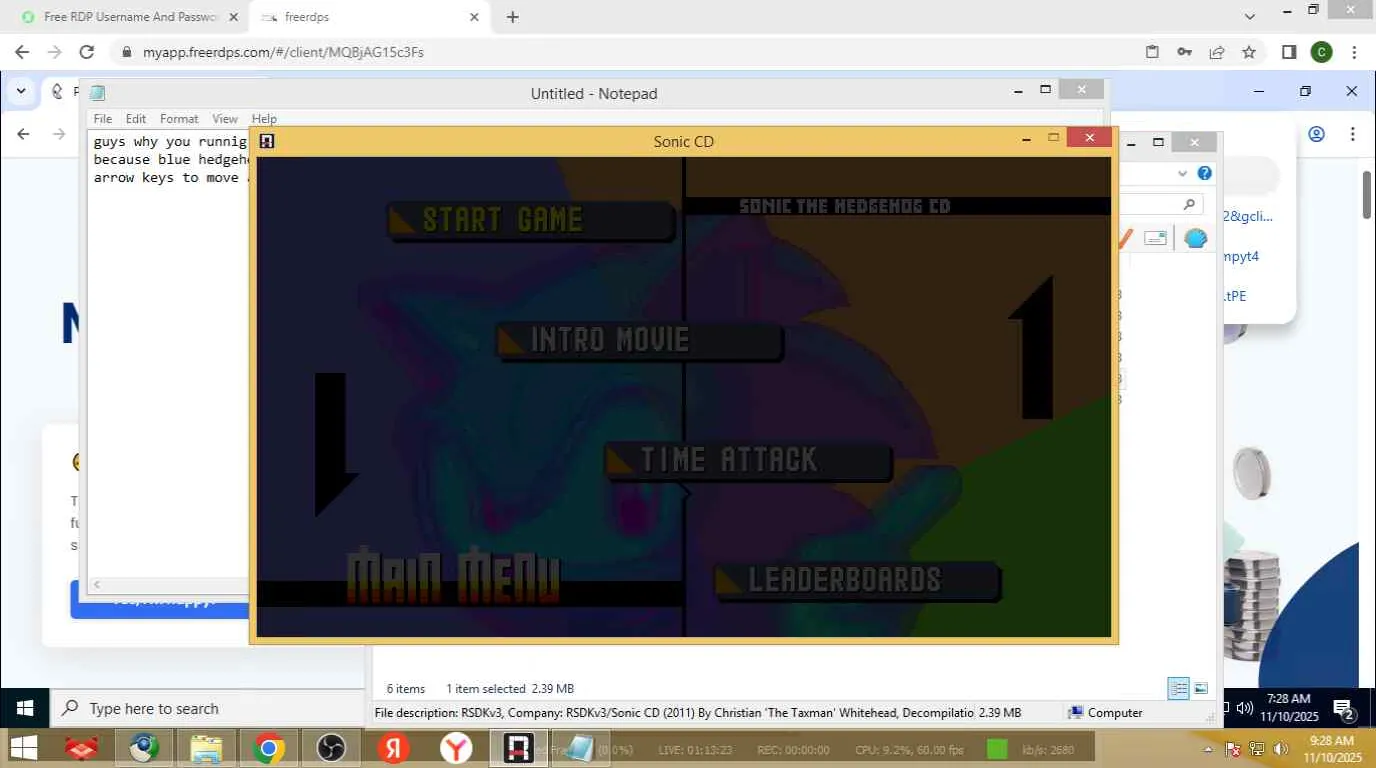Image resolution: width=1376 pixels, height=768 pixels.
Task: Open the Yandex Browser Y icon in taskbar
Action: pyautogui.click(x=456, y=747)
